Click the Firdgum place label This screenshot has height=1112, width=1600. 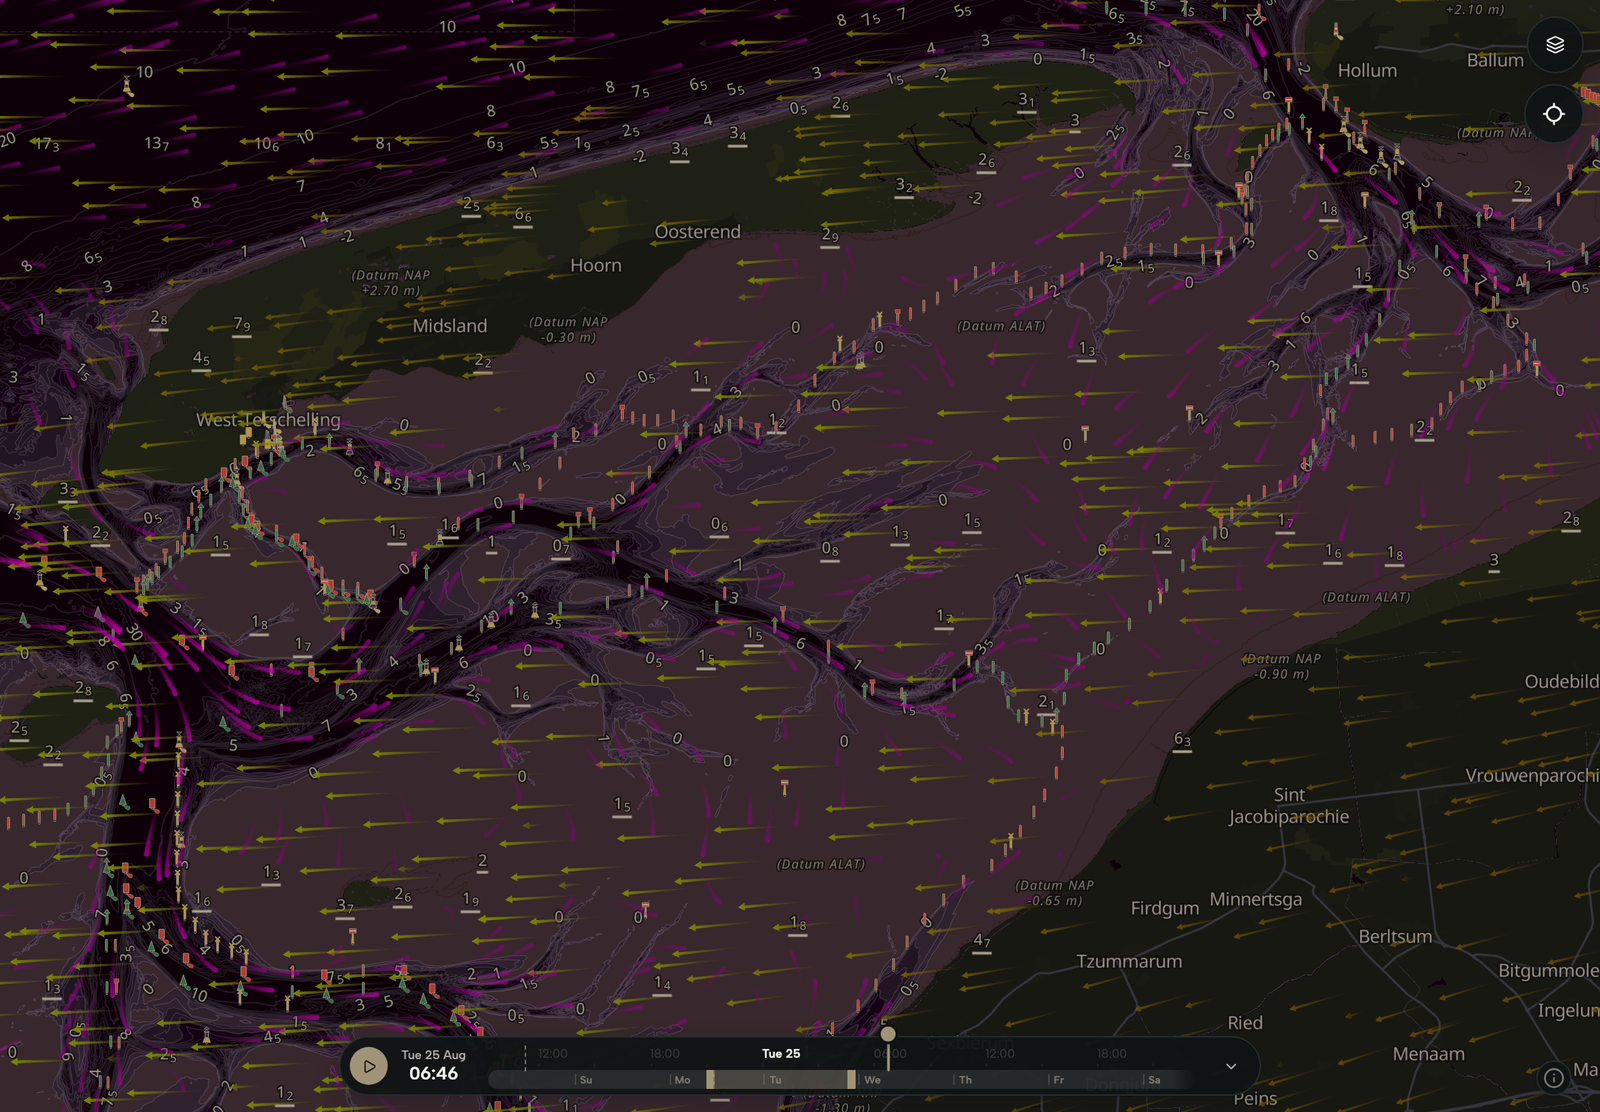pyautogui.click(x=1165, y=909)
